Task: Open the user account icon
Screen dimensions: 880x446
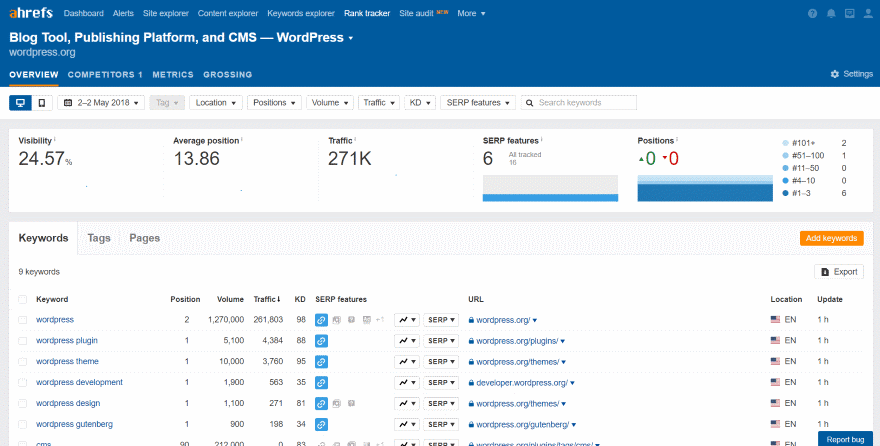Action: [867, 14]
